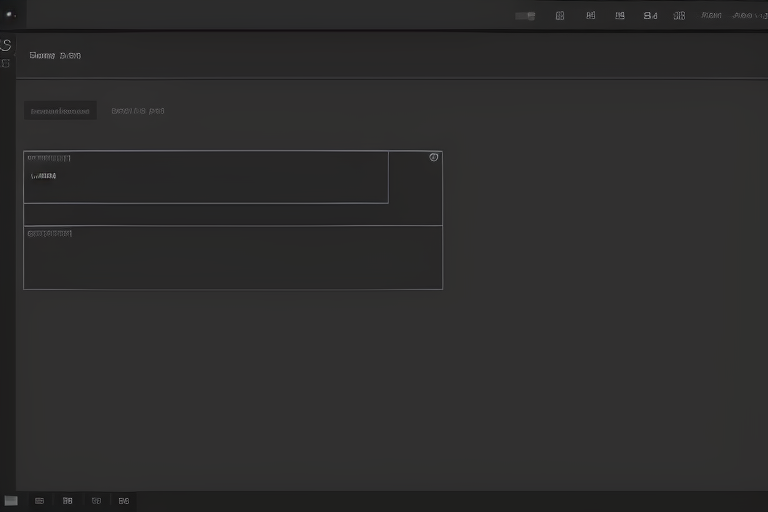Viewport: 768px width, 512px height.
Task: Switch to the unselected second tab
Action: pos(138,111)
